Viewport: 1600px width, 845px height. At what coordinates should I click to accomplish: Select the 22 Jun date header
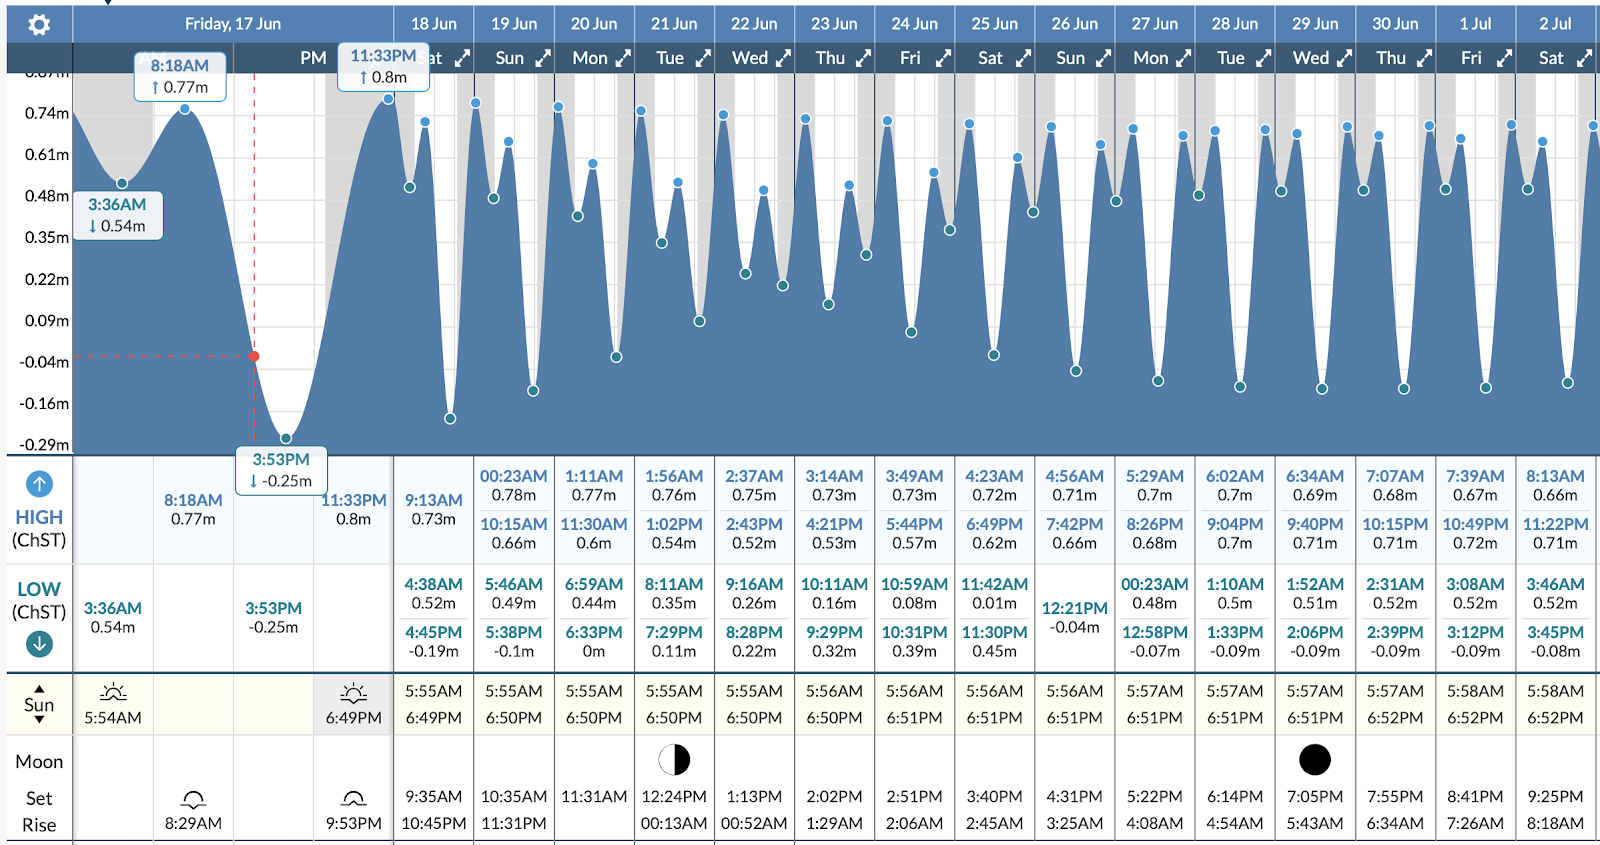click(x=754, y=24)
